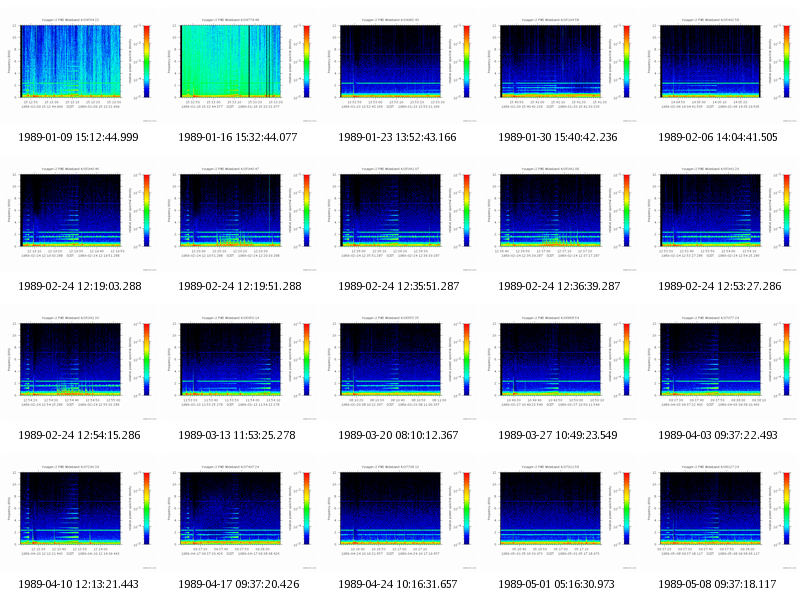
Task: Open the 1989-02-24 12:19:03.288 spectrogram thumbnail
Action: pyautogui.click(x=79, y=217)
